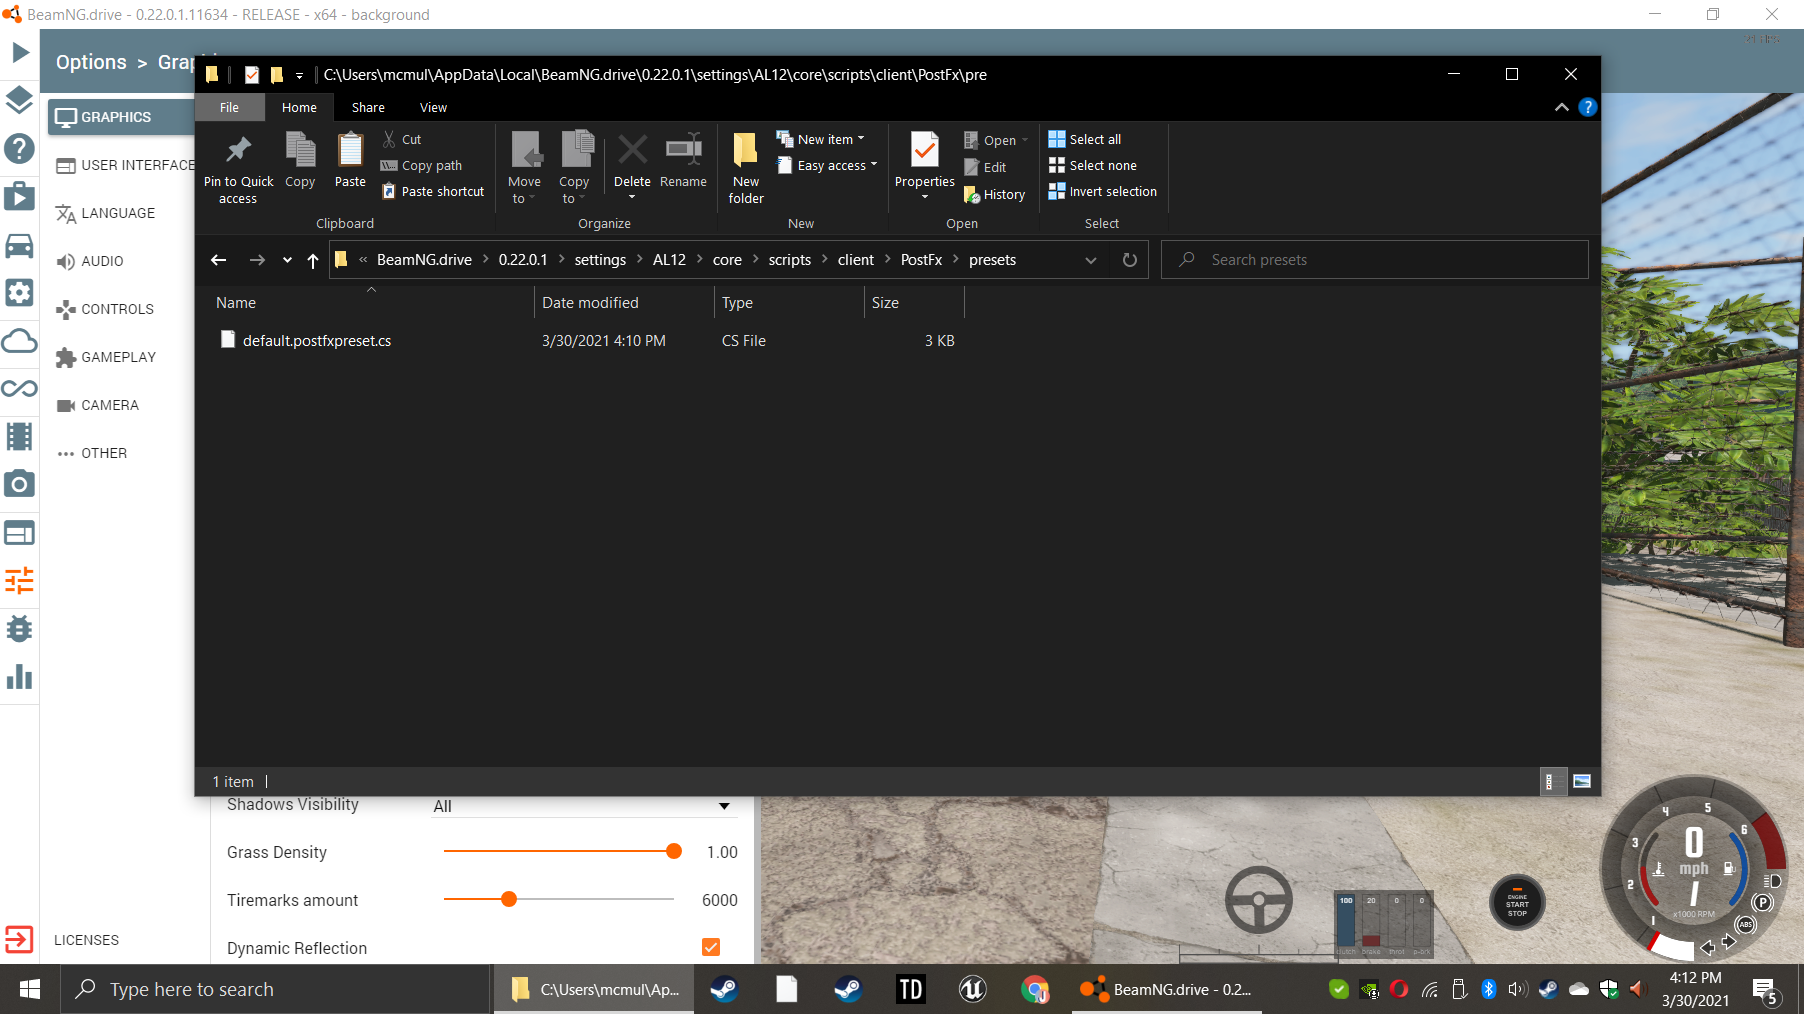
Task: Click the Explorer back arrow
Action: 218,260
